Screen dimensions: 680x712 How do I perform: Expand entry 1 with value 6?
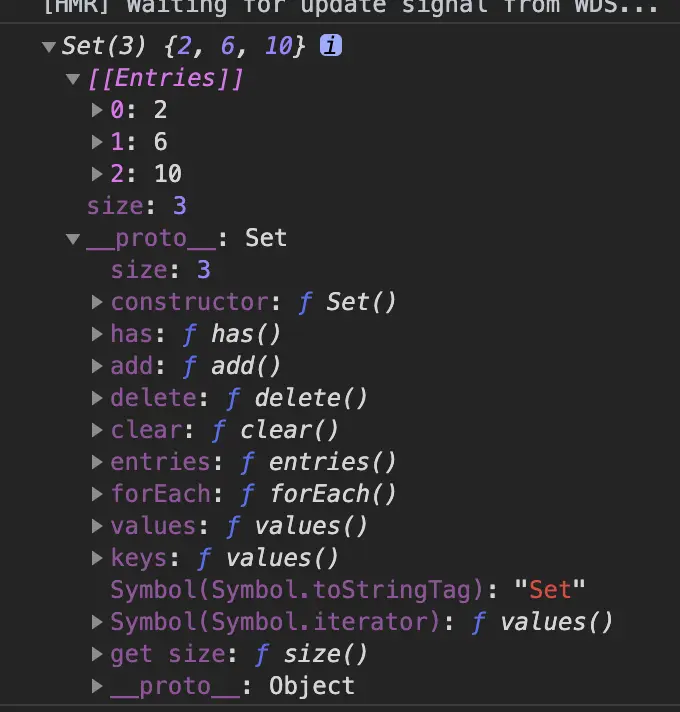[x=97, y=142]
